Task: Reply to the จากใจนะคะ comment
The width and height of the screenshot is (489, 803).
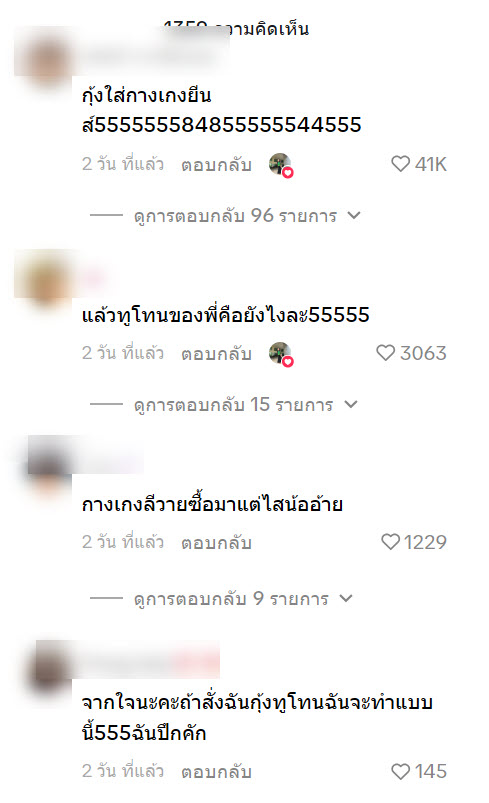Action: [x=216, y=772]
